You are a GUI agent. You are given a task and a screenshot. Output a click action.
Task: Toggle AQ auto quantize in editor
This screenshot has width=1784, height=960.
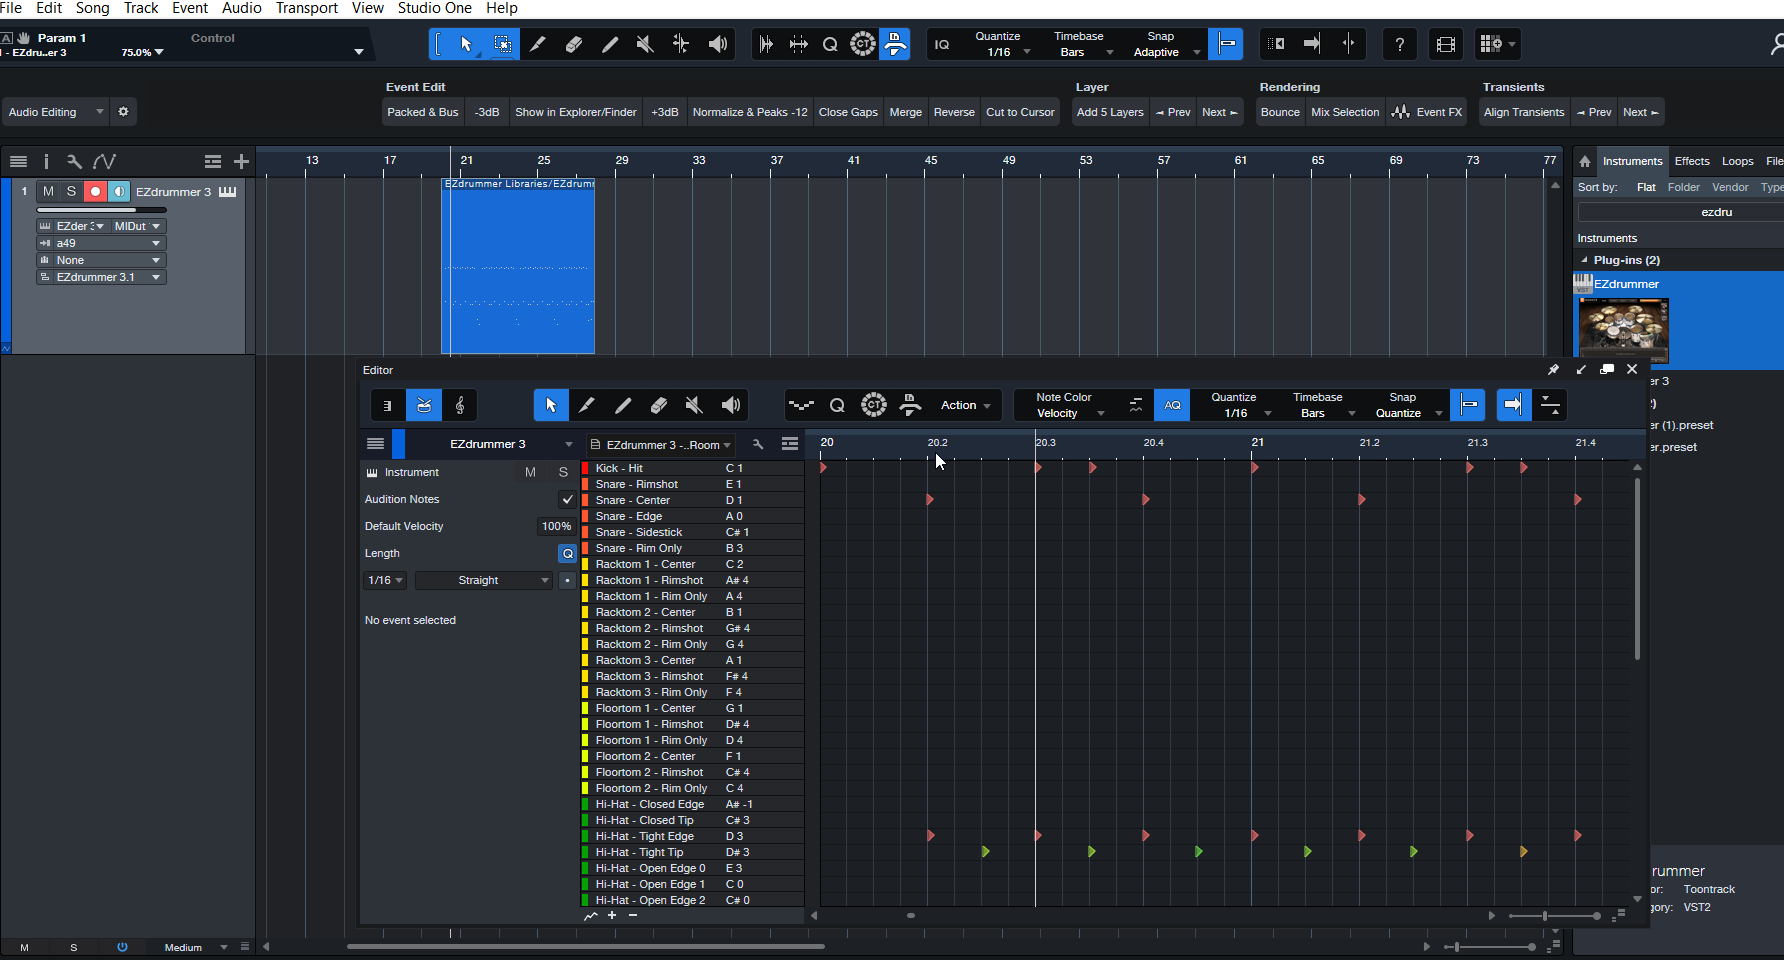coord(1172,405)
